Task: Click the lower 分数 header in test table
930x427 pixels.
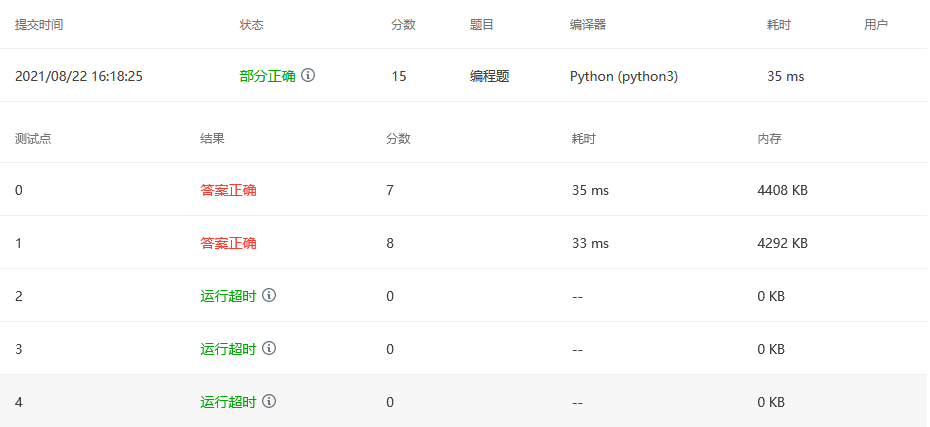Action: pyautogui.click(x=398, y=139)
